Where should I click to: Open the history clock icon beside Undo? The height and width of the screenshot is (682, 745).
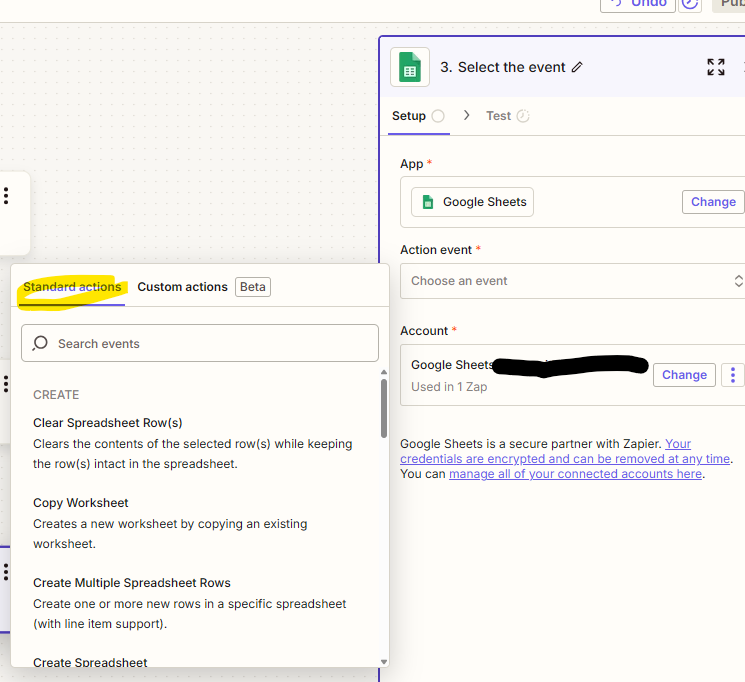pyautogui.click(x=690, y=4)
